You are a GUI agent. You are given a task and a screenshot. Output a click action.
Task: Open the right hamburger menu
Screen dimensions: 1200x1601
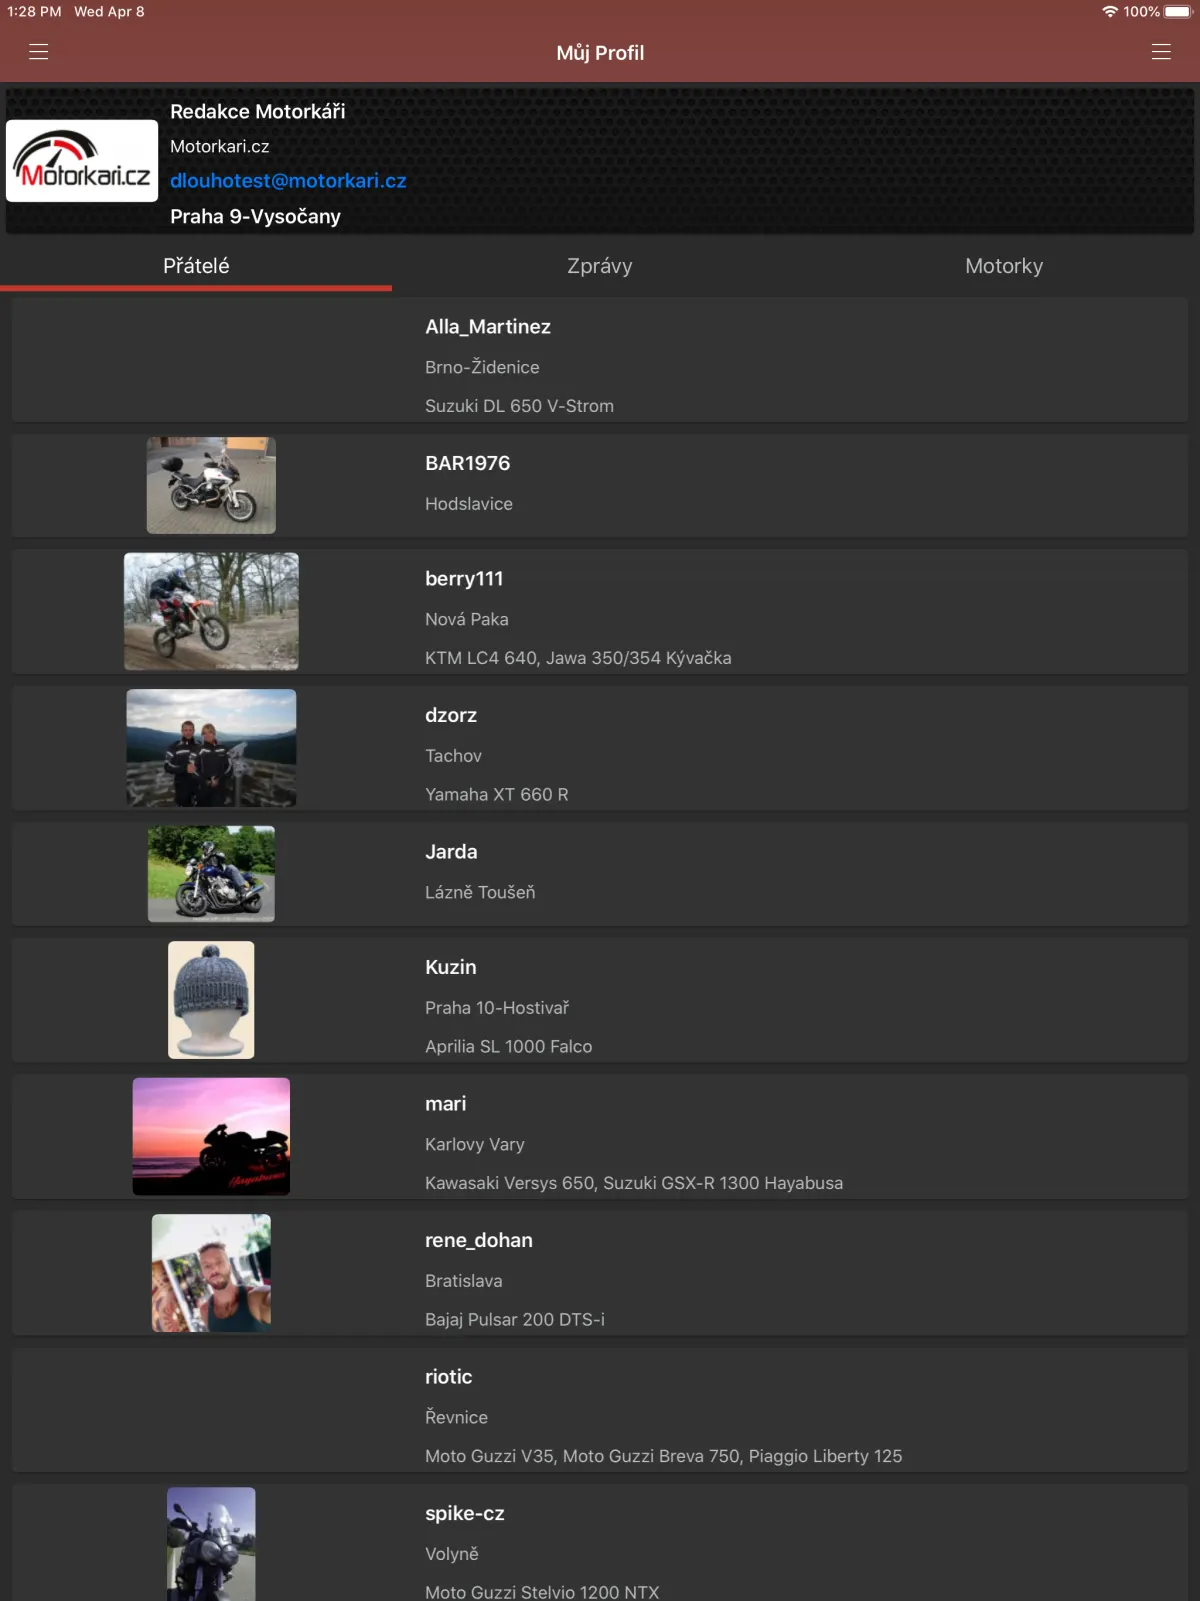(1161, 52)
